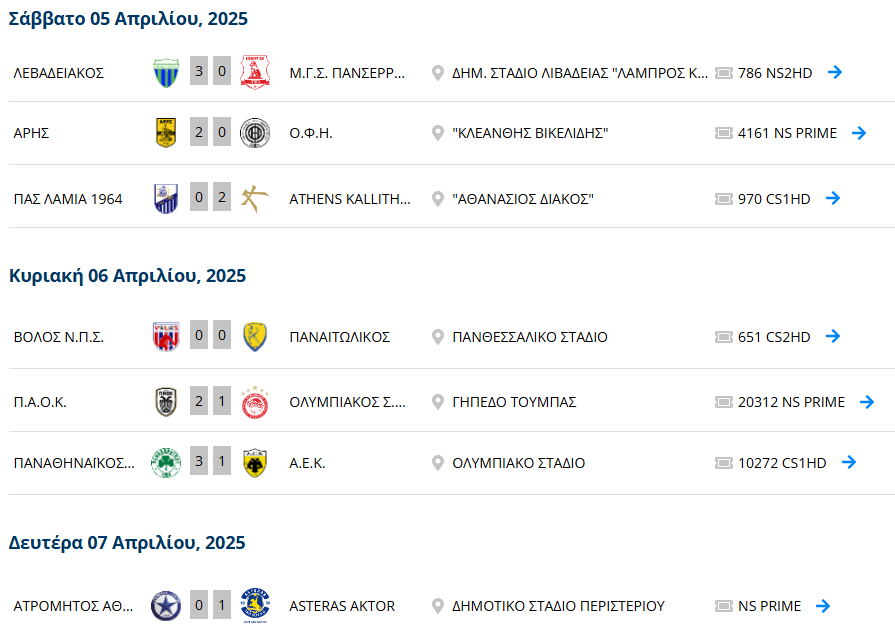Click the ticket icon beside 4161 NS PRIME
Viewport: 895px width, 632px height.
coord(724,133)
